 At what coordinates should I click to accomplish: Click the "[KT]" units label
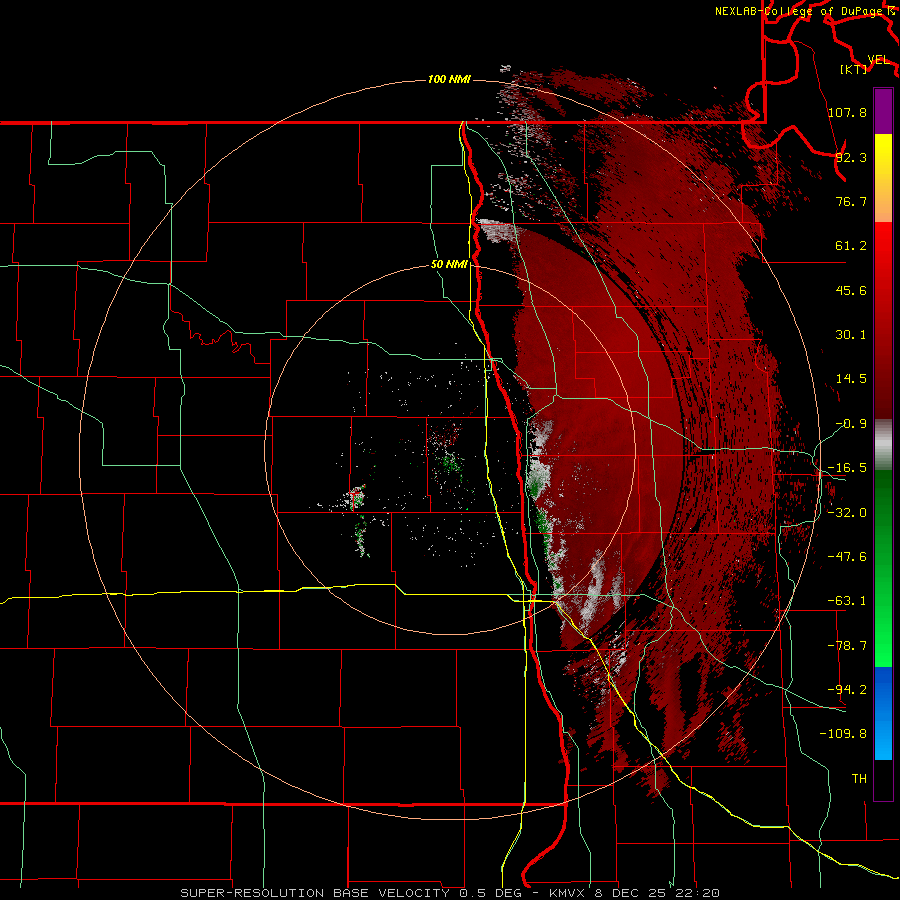coord(854,69)
